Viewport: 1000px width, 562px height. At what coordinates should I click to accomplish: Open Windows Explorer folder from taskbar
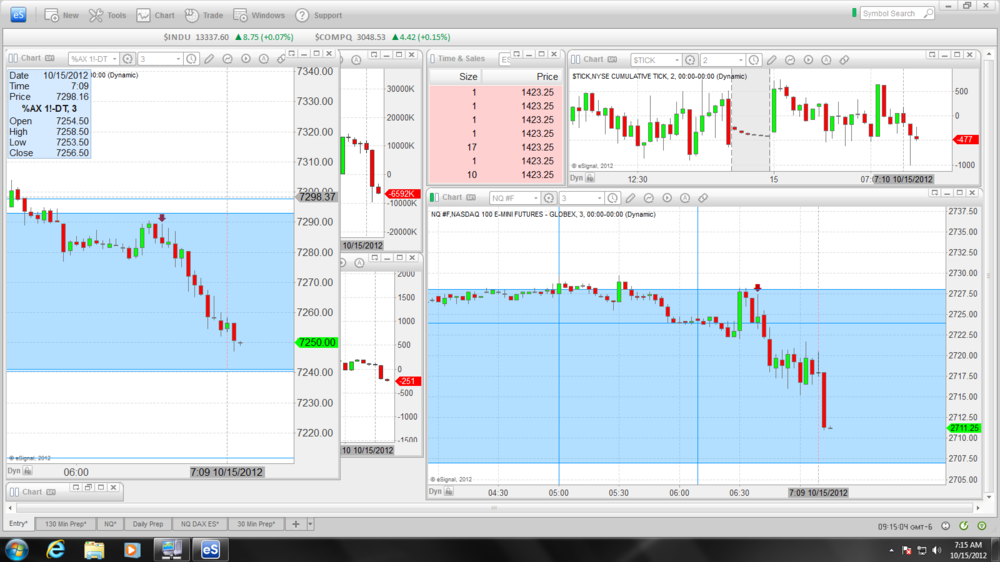pyautogui.click(x=94, y=549)
